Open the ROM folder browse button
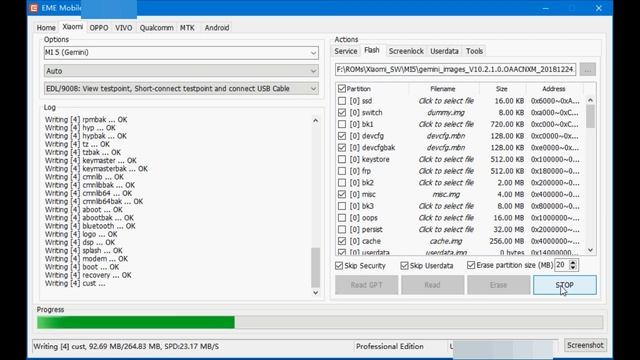This screenshot has height=360, width=640. [588, 69]
